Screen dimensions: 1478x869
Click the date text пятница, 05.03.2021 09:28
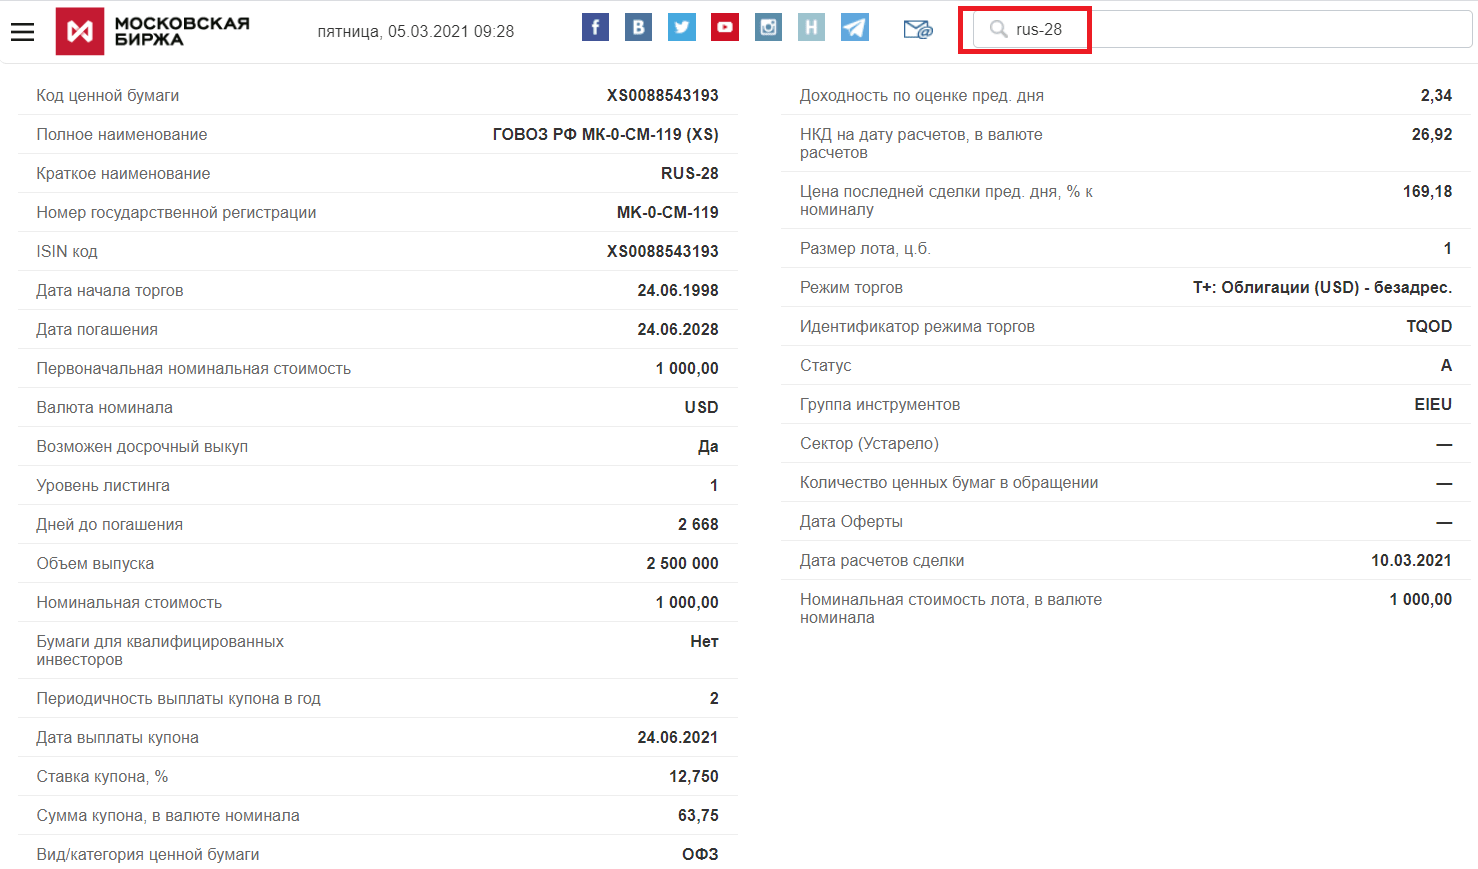(x=416, y=31)
